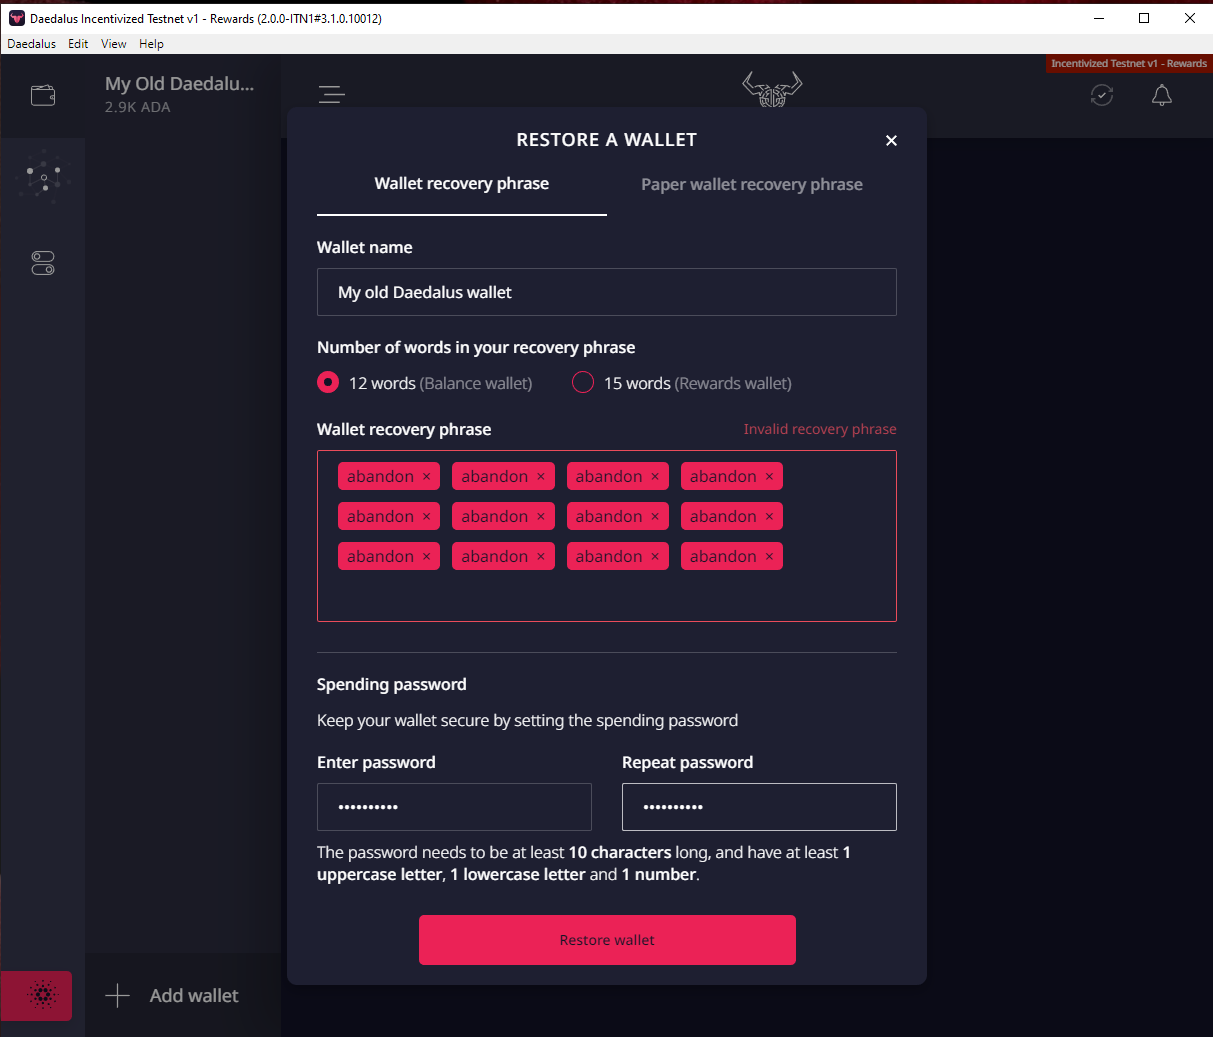Viewport: 1213px width, 1037px height.
Task: Click the Cardano network logo at bottom left
Action: pyautogui.click(x=40, y=995)
